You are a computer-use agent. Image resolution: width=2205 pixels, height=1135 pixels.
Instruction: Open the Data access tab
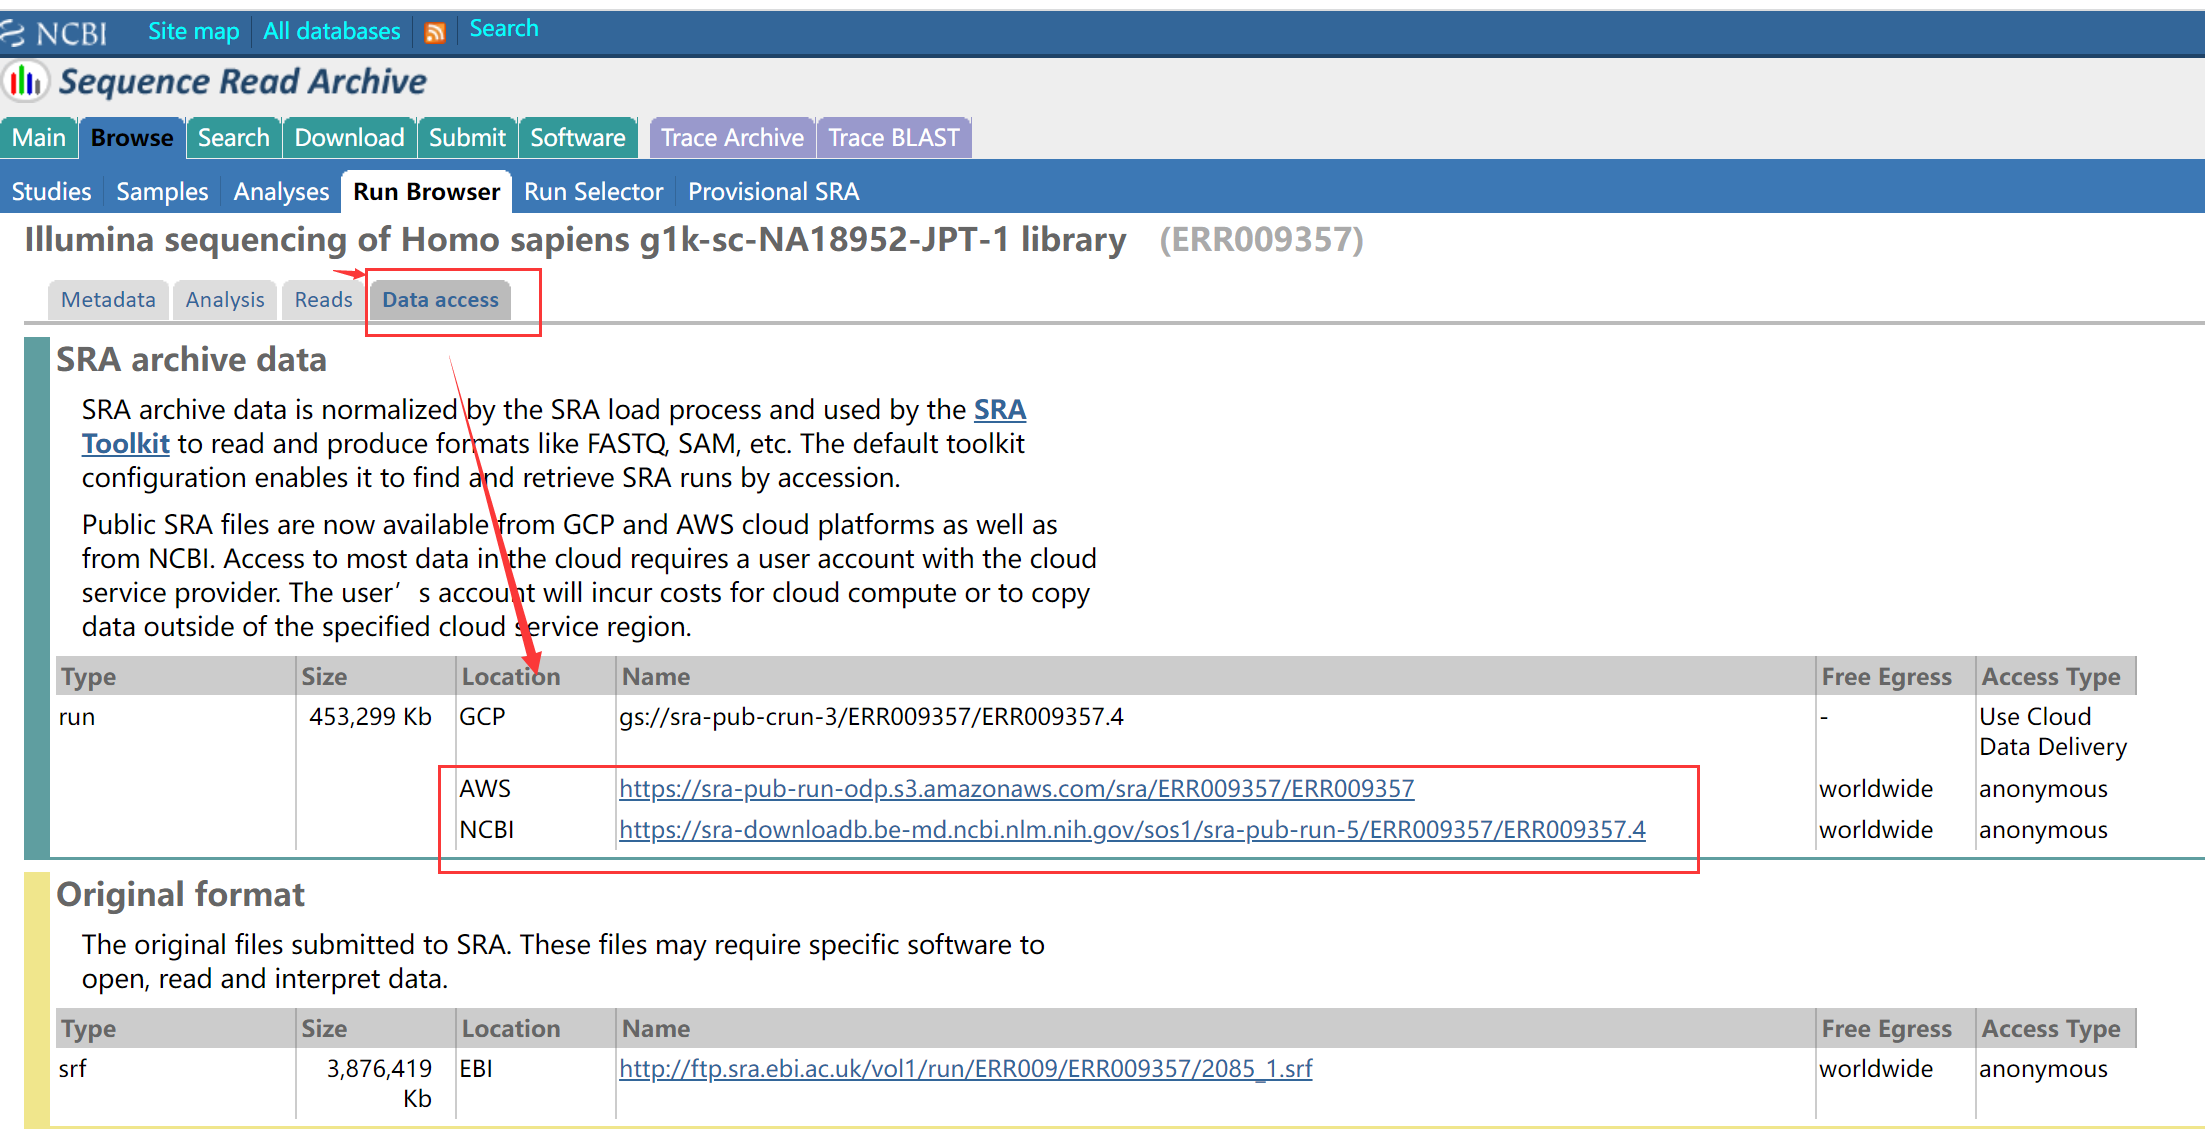point(440,300)
